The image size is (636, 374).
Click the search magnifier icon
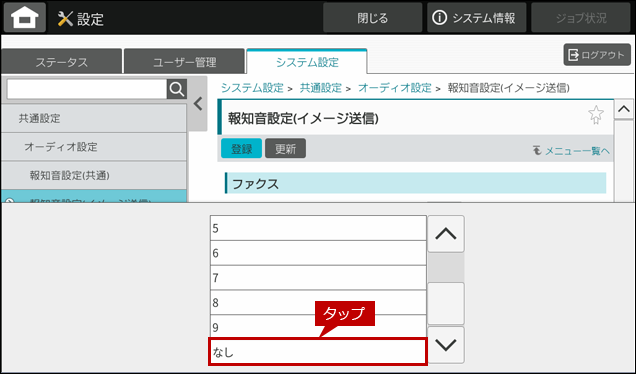[x=177, y=89]
